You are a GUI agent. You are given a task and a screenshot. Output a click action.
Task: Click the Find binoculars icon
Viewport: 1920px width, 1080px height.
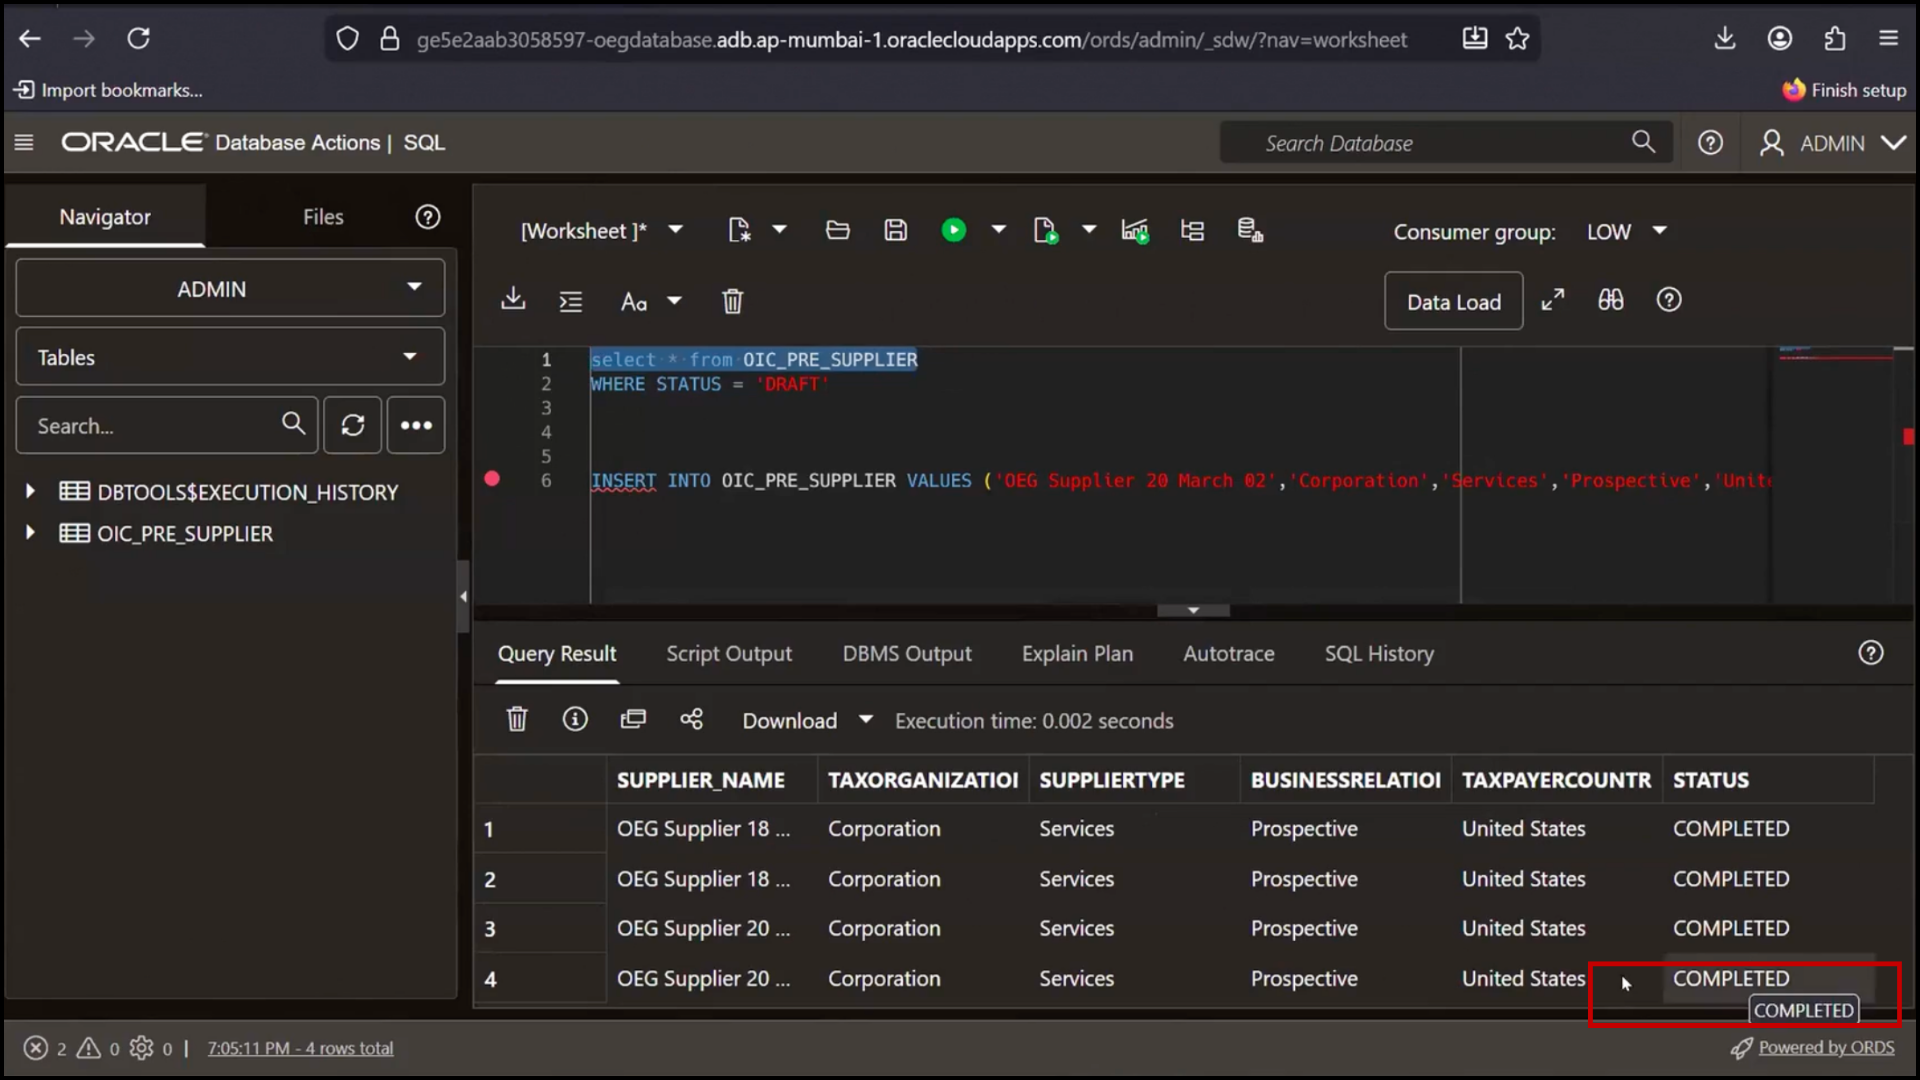coord(1611,300)
